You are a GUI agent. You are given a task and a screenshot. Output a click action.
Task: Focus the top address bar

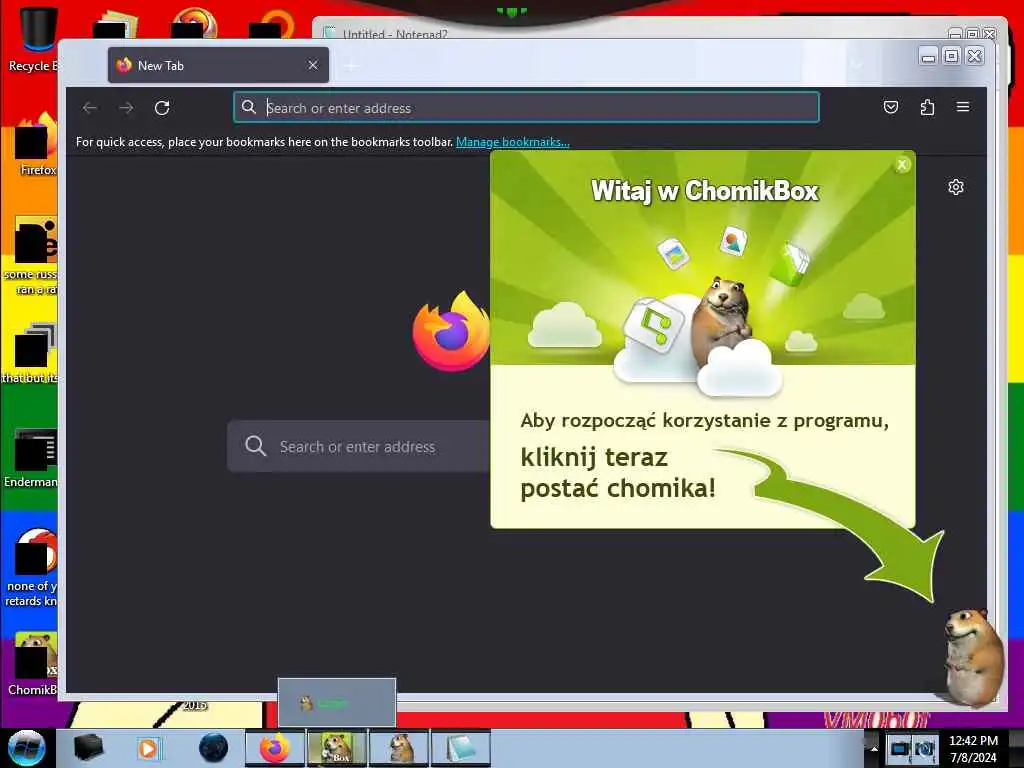[526, 108]
